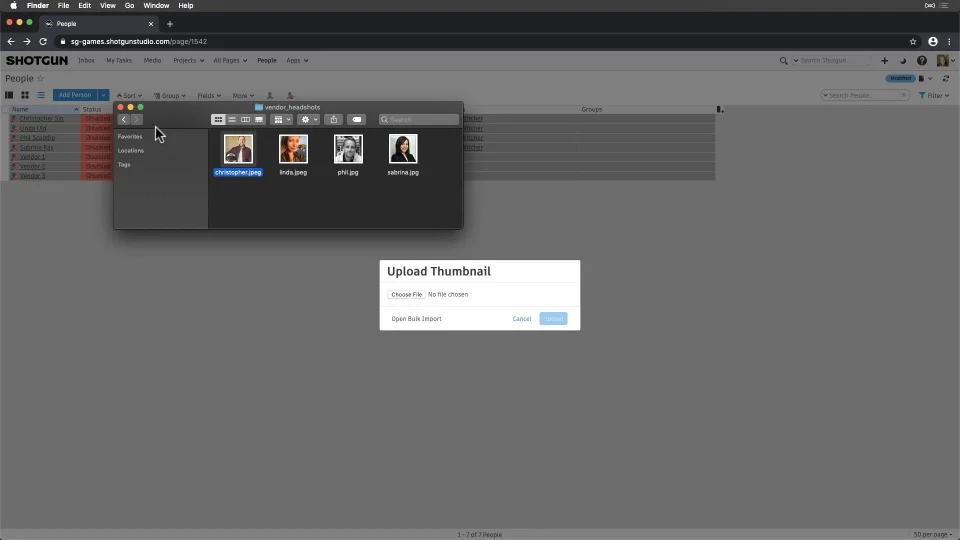Switch Finder to gallery view
Screen dimensions: 960x540
tap(259, 119)
